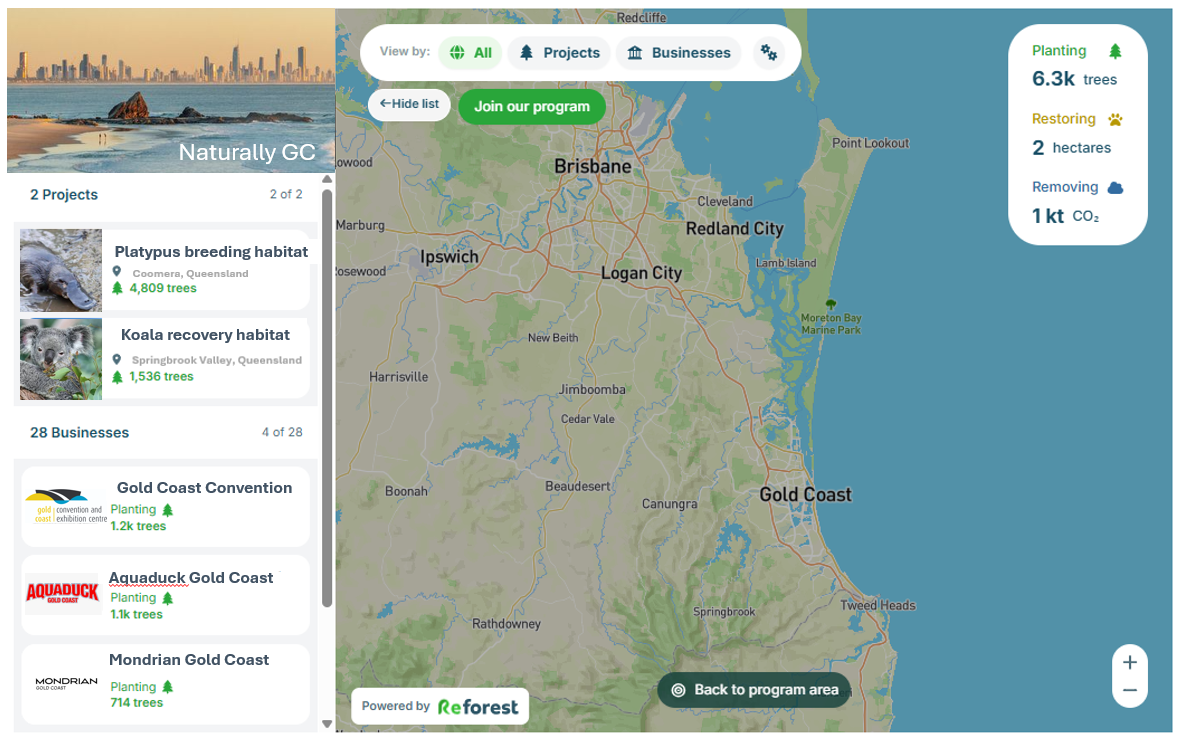Click the 2 hectares statistic
Image resolution: width=1177 pixels, height=736 pixels.
1071,147
